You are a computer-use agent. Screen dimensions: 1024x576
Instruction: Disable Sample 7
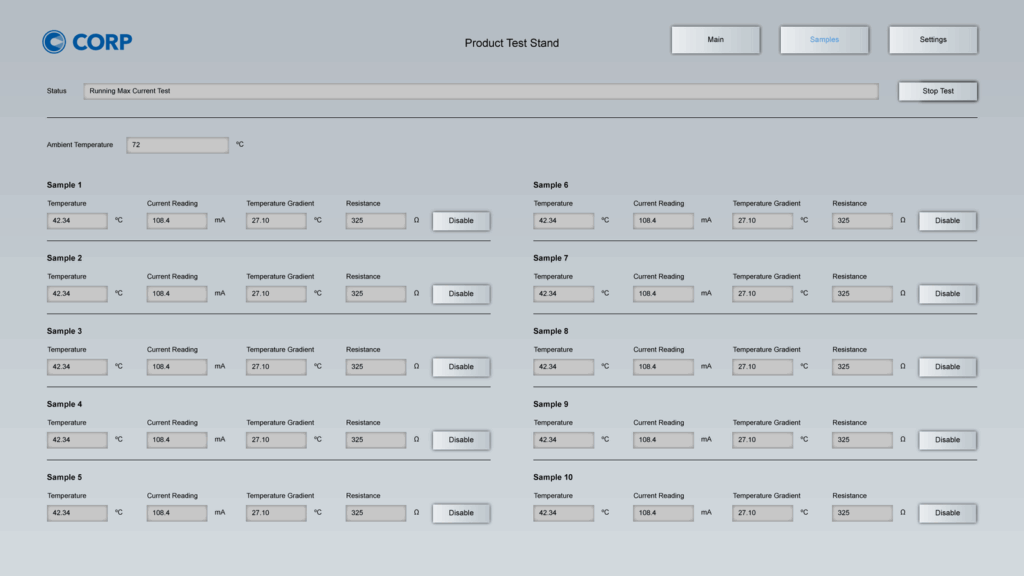(x=948, y=294)
